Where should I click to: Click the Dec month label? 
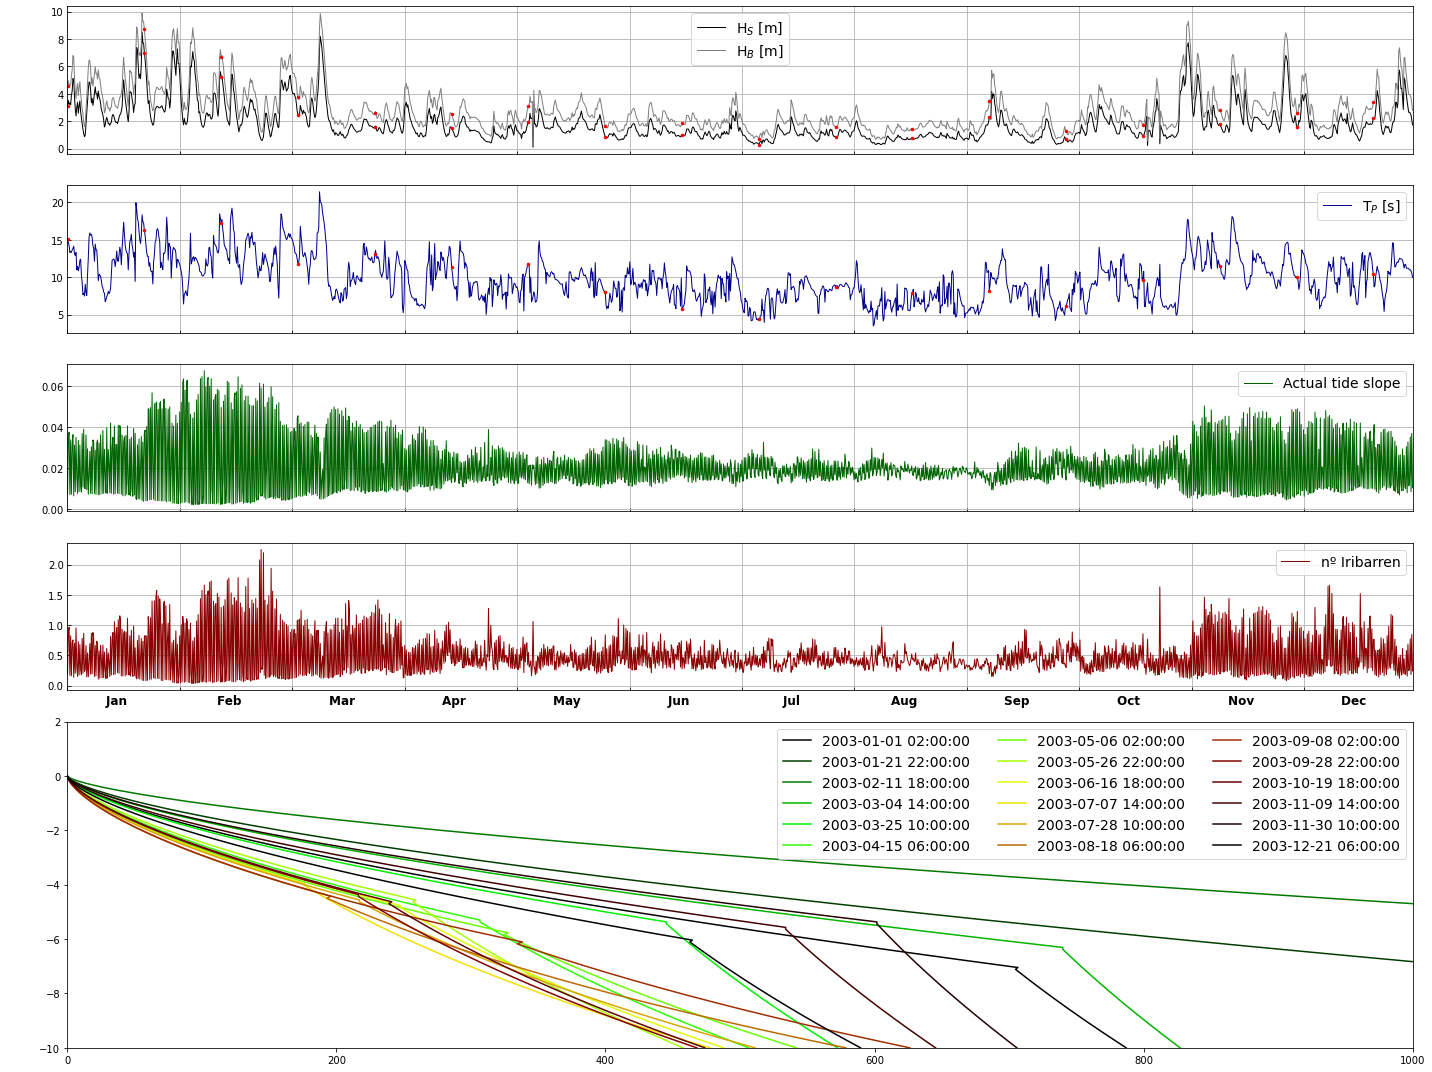pyautogui.click(x=1354, y=701)
